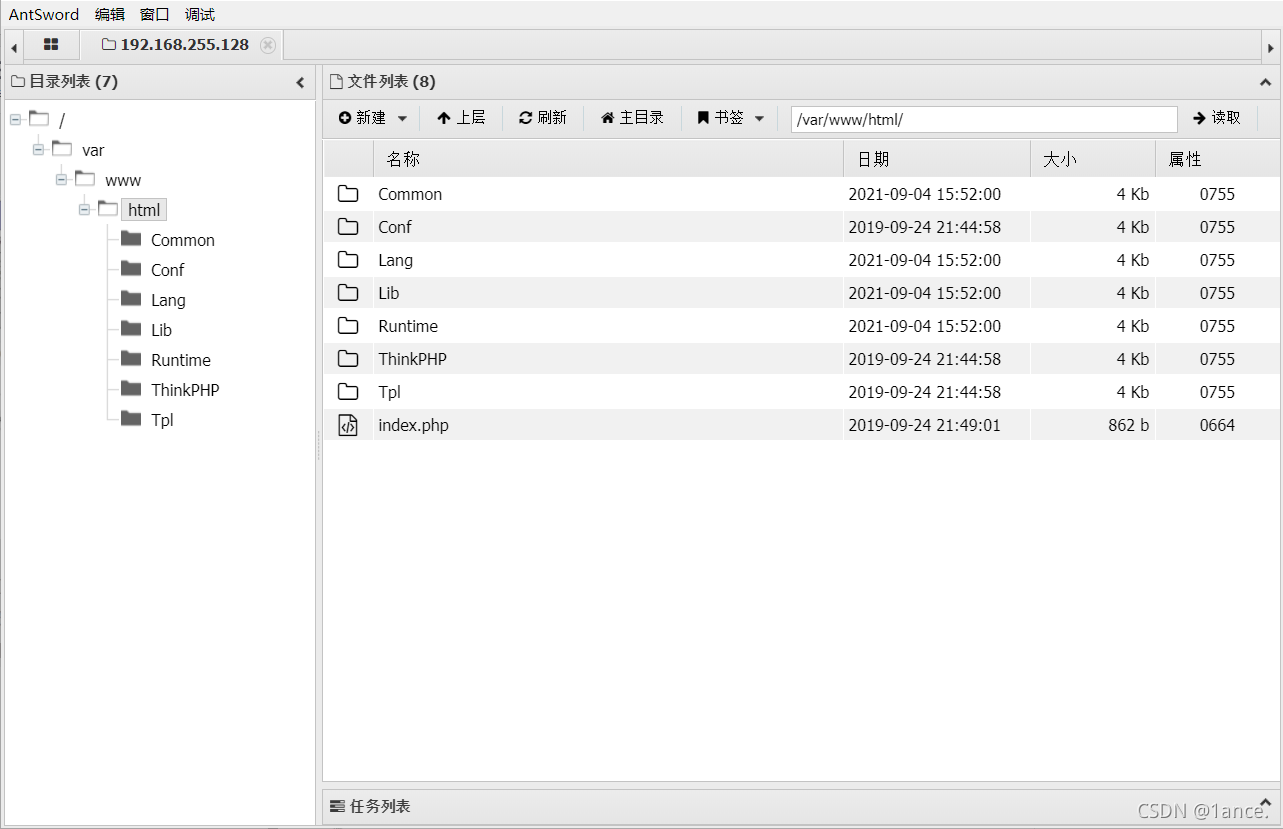The height and width of the screenshot is (829, 1283).
Task: Select the ThinkPHP name in the file list
Action: click(412, 359)
